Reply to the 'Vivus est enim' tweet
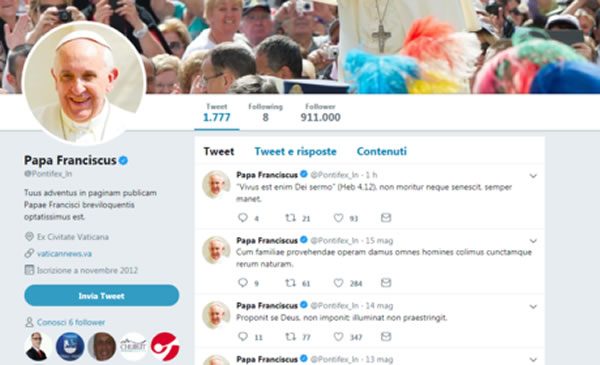 (x=243, y=218)
